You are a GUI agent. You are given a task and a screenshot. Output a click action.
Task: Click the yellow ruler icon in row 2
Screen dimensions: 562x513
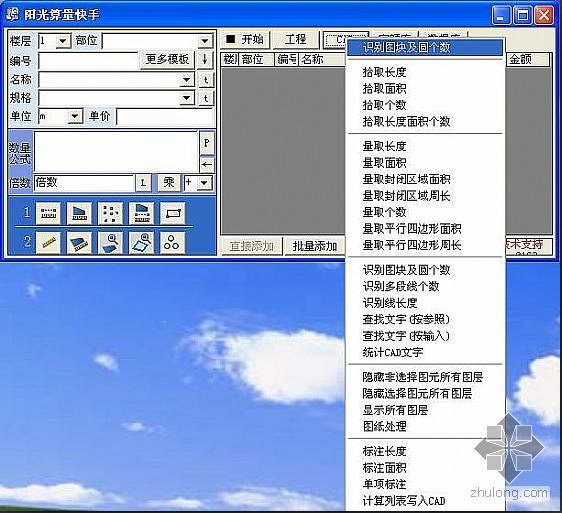[x=48, y=243]
